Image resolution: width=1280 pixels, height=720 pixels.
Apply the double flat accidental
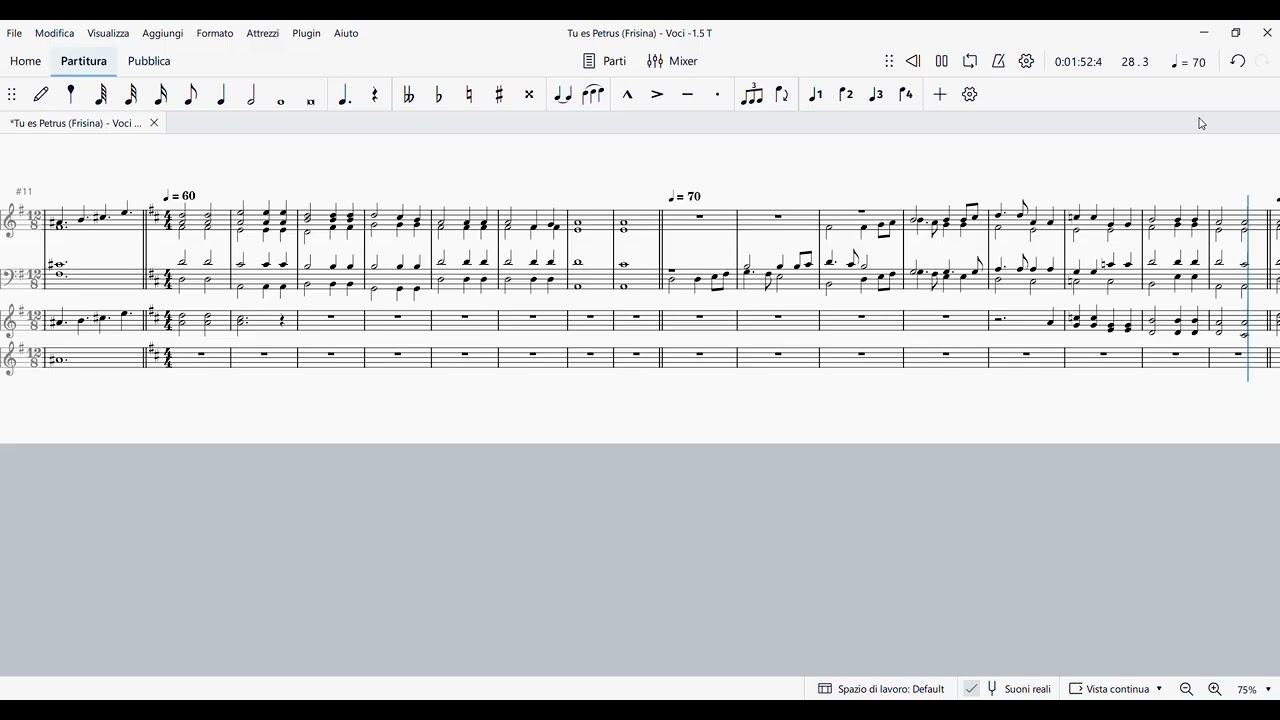coord(408,94)
